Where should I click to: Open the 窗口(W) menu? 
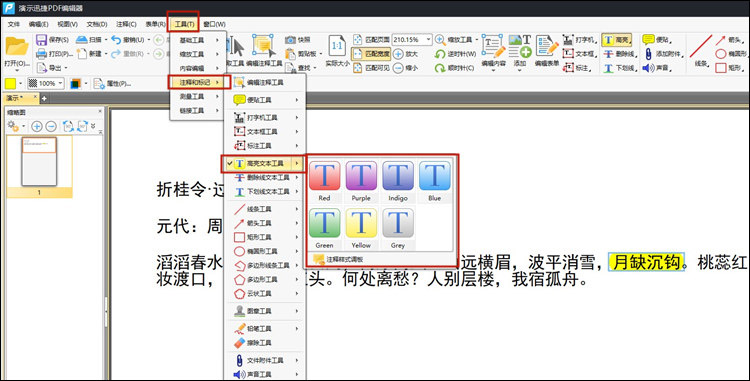point(214,24)
